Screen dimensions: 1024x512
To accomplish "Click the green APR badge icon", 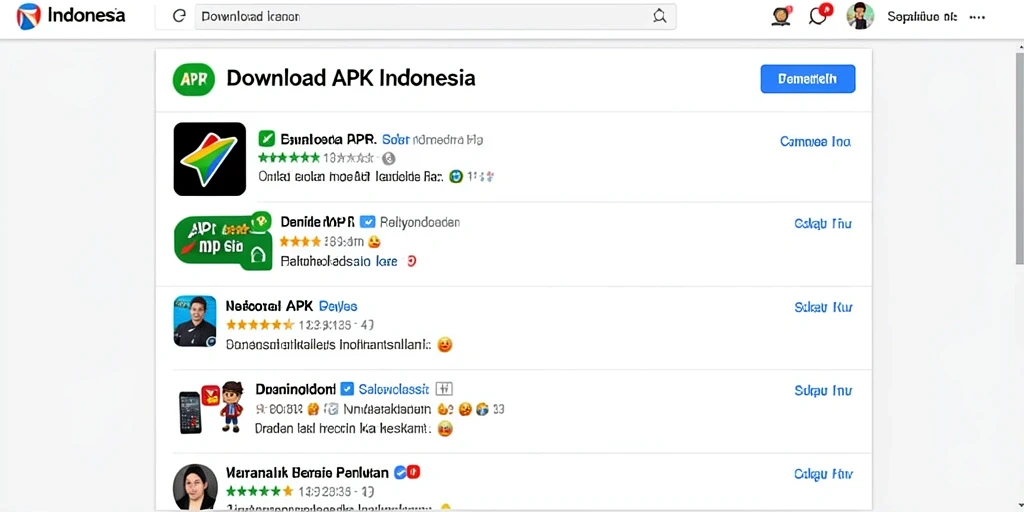I will pyautogui.click(x=194, y=79).
